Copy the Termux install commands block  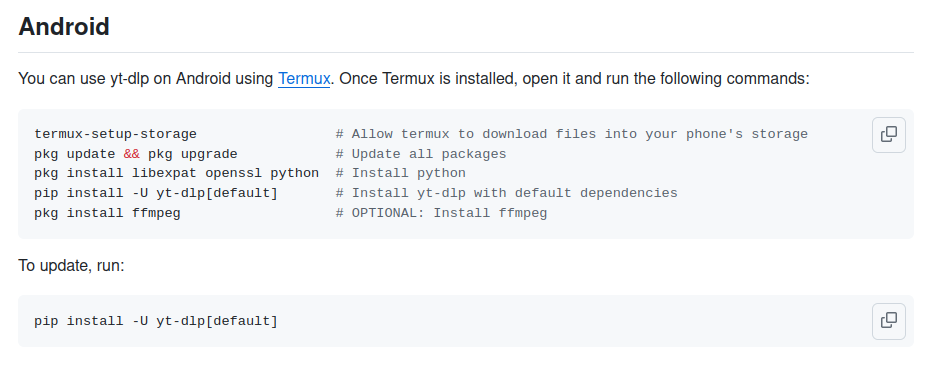[x=888, y=134]
